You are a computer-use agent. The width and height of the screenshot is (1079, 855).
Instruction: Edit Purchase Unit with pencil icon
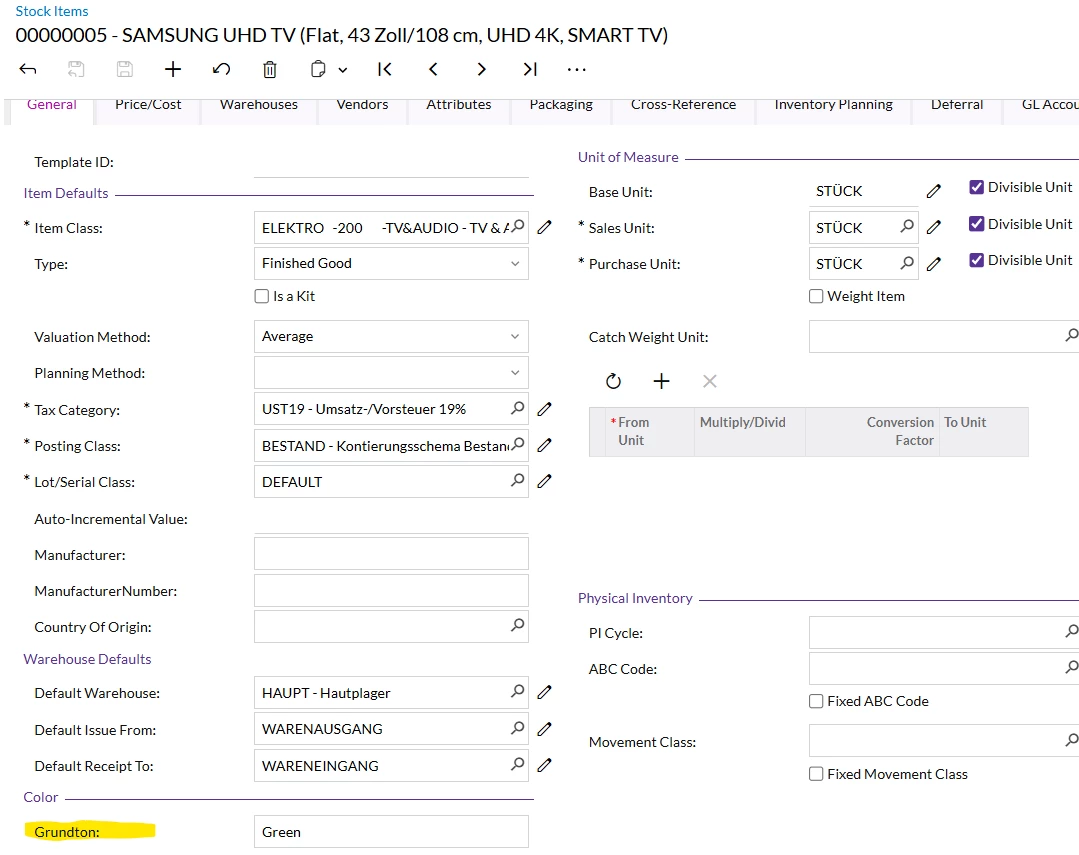(934, 263)
